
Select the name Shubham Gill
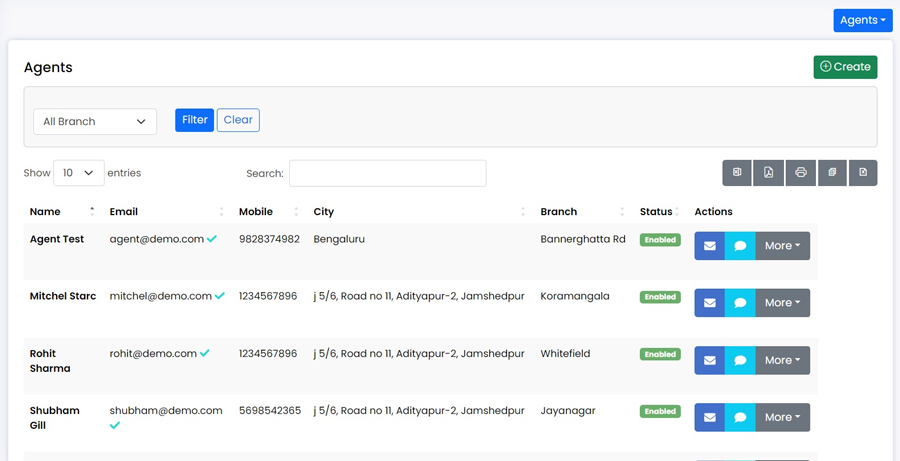coord(55,418)
